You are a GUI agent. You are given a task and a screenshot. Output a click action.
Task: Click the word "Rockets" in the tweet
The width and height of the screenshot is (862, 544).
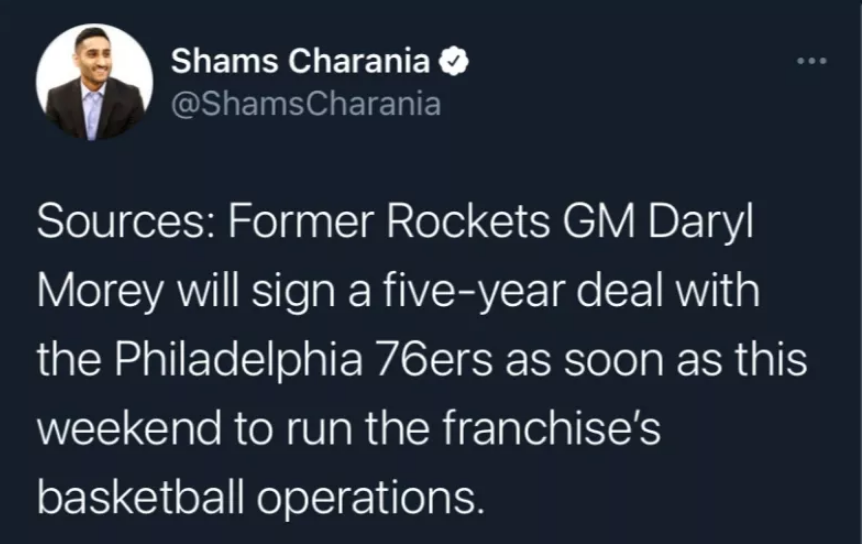(x=468, y=221)
